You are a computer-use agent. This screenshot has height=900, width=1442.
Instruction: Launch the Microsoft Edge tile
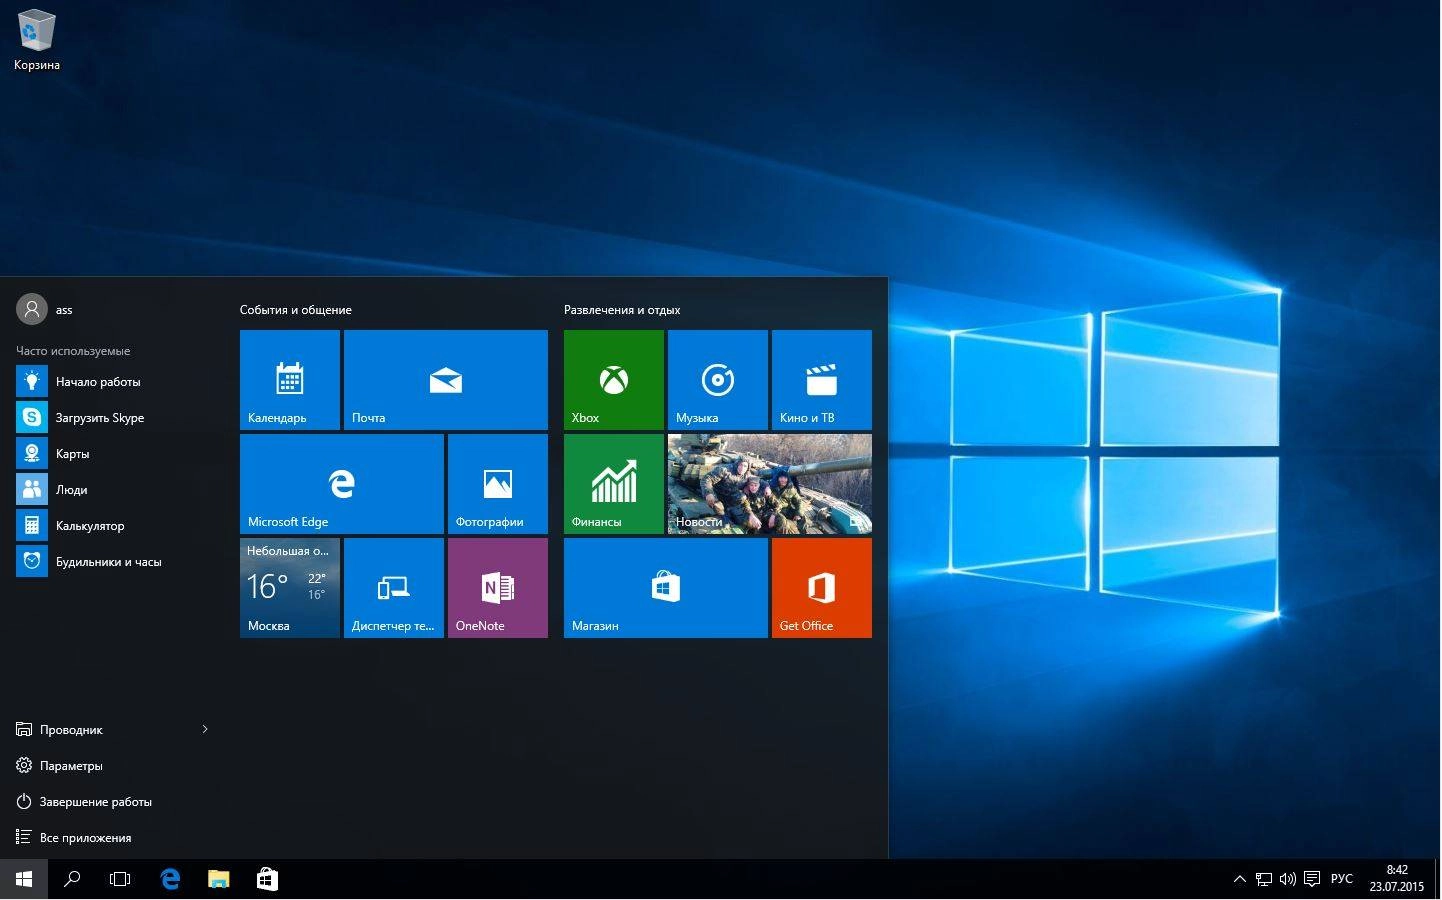coord(342,484)
